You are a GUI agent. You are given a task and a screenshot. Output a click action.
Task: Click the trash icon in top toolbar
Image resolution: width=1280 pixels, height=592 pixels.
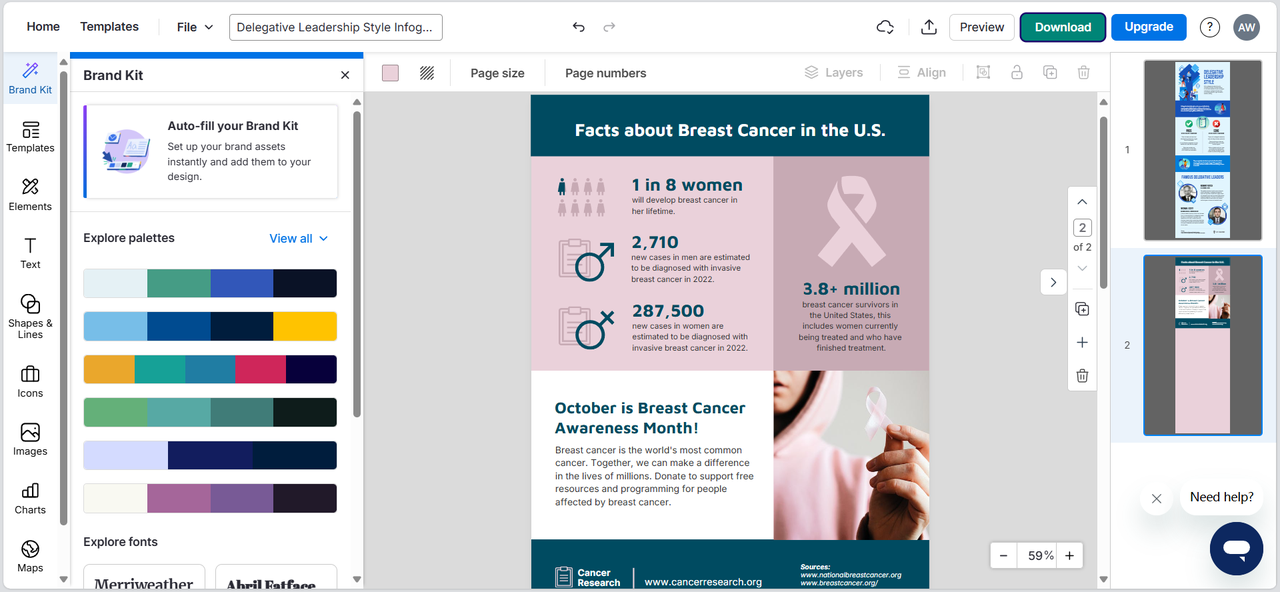point(1083,72)
